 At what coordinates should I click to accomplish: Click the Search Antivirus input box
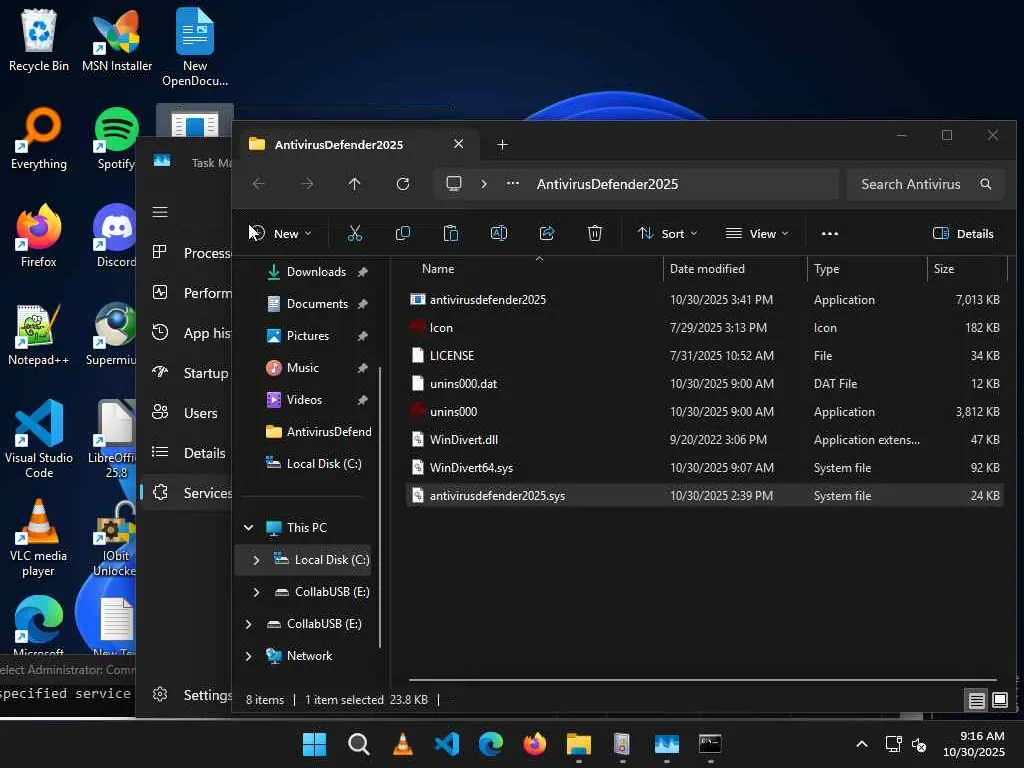click(910, 184)
